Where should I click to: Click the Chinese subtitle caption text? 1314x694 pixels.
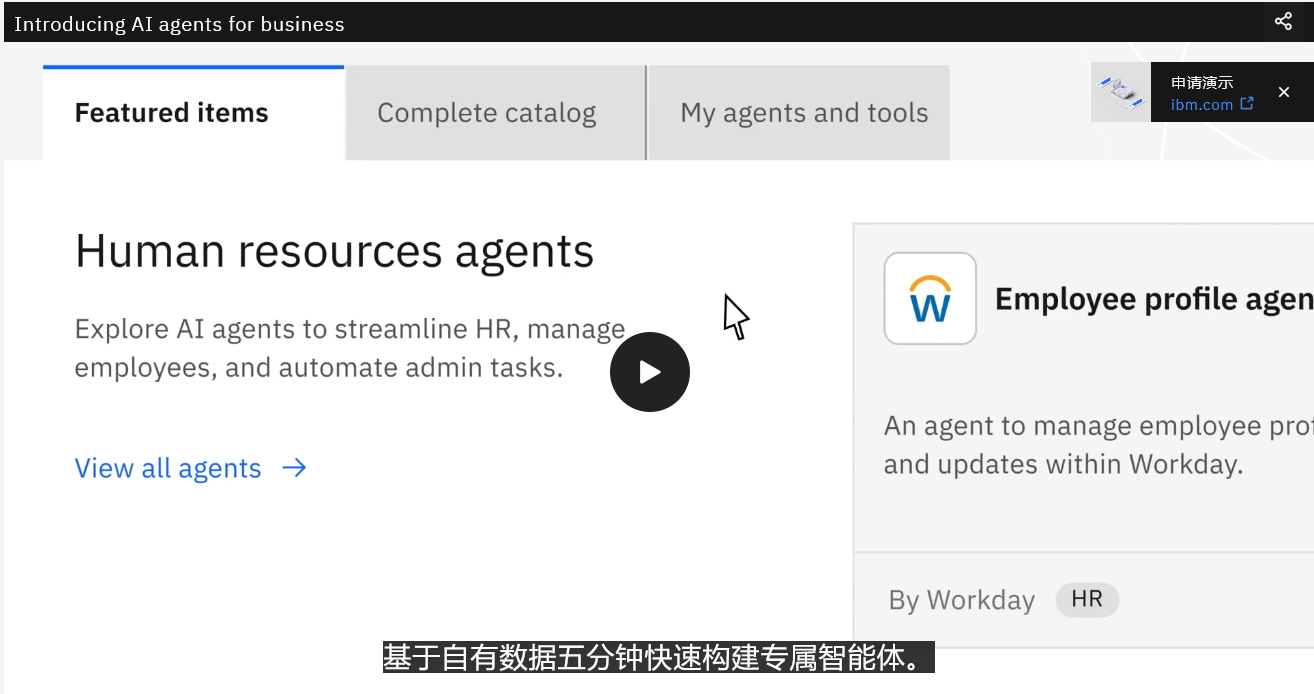pos(658,658)
